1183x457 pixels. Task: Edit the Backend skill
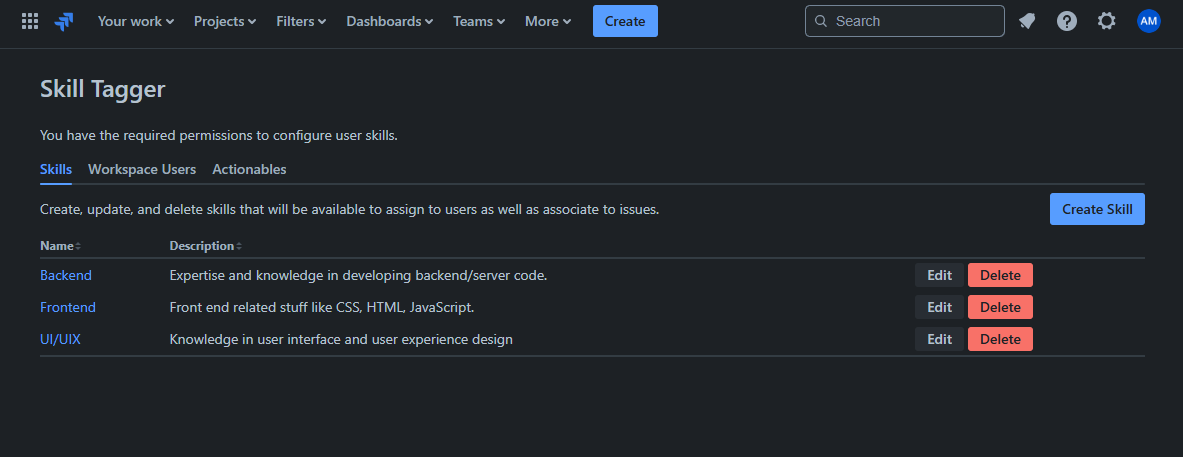coord(939,275)
